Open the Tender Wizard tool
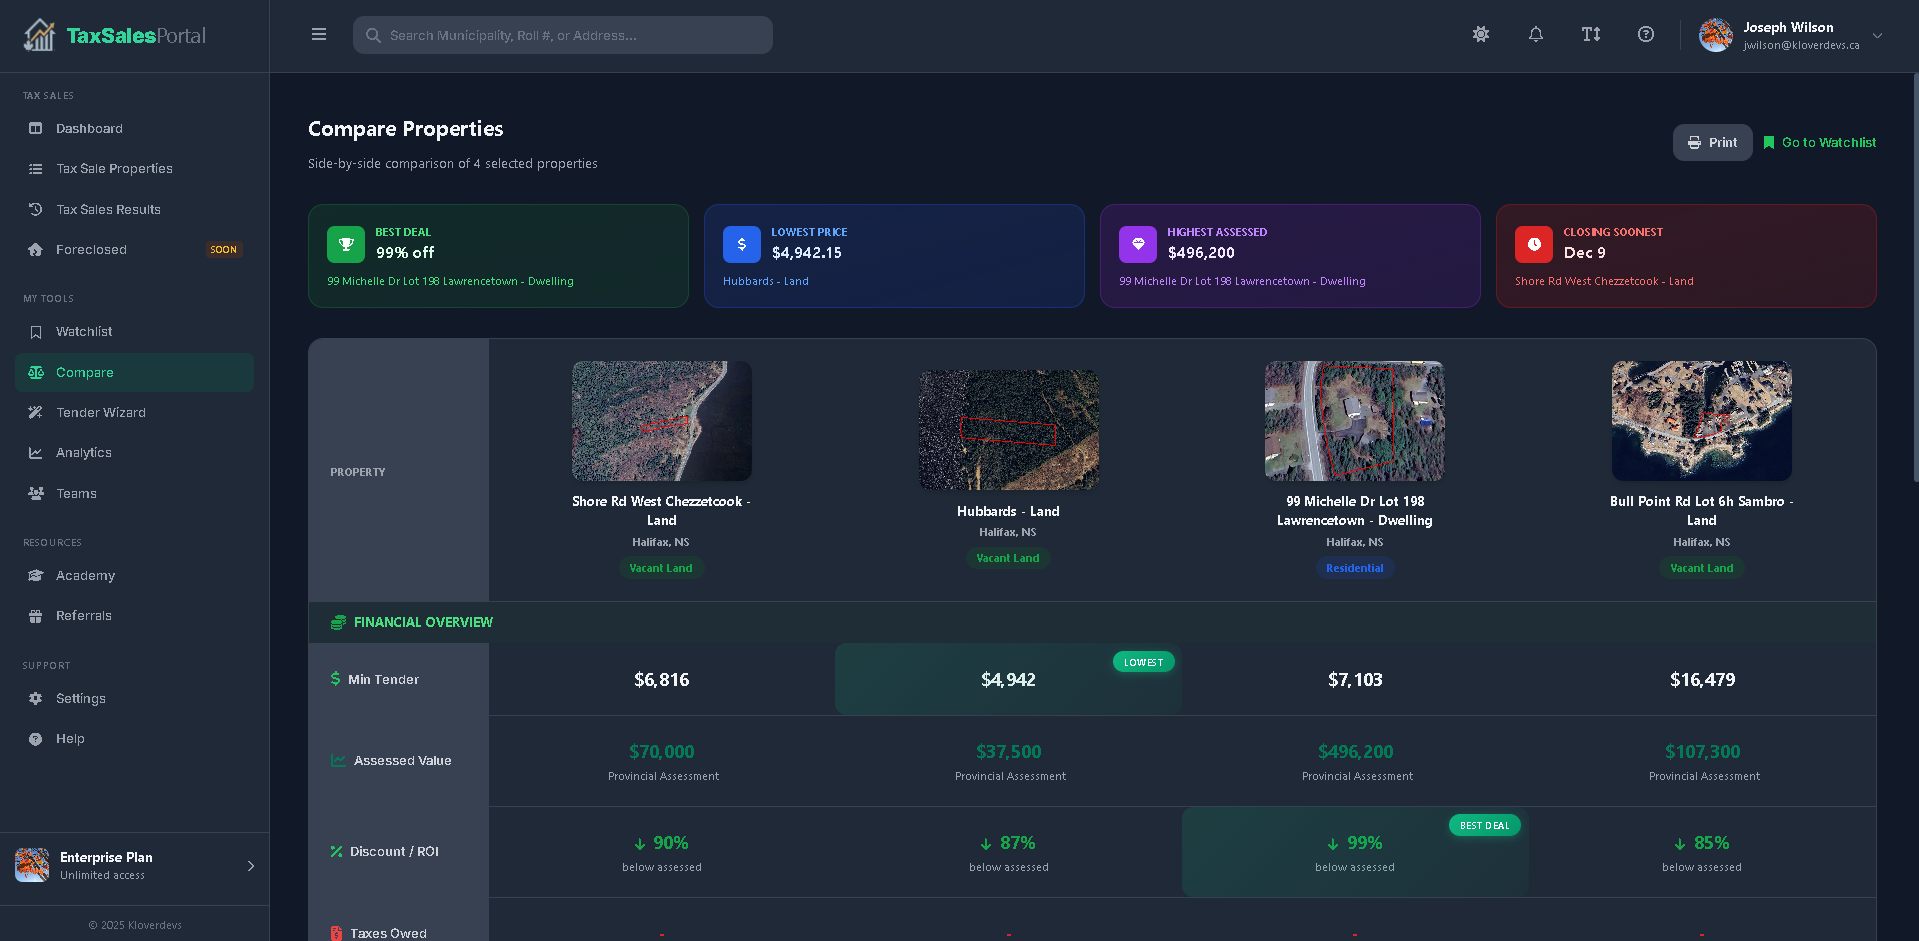The width and height of the screenshot is (1919, 941). [x=98, y=412]
